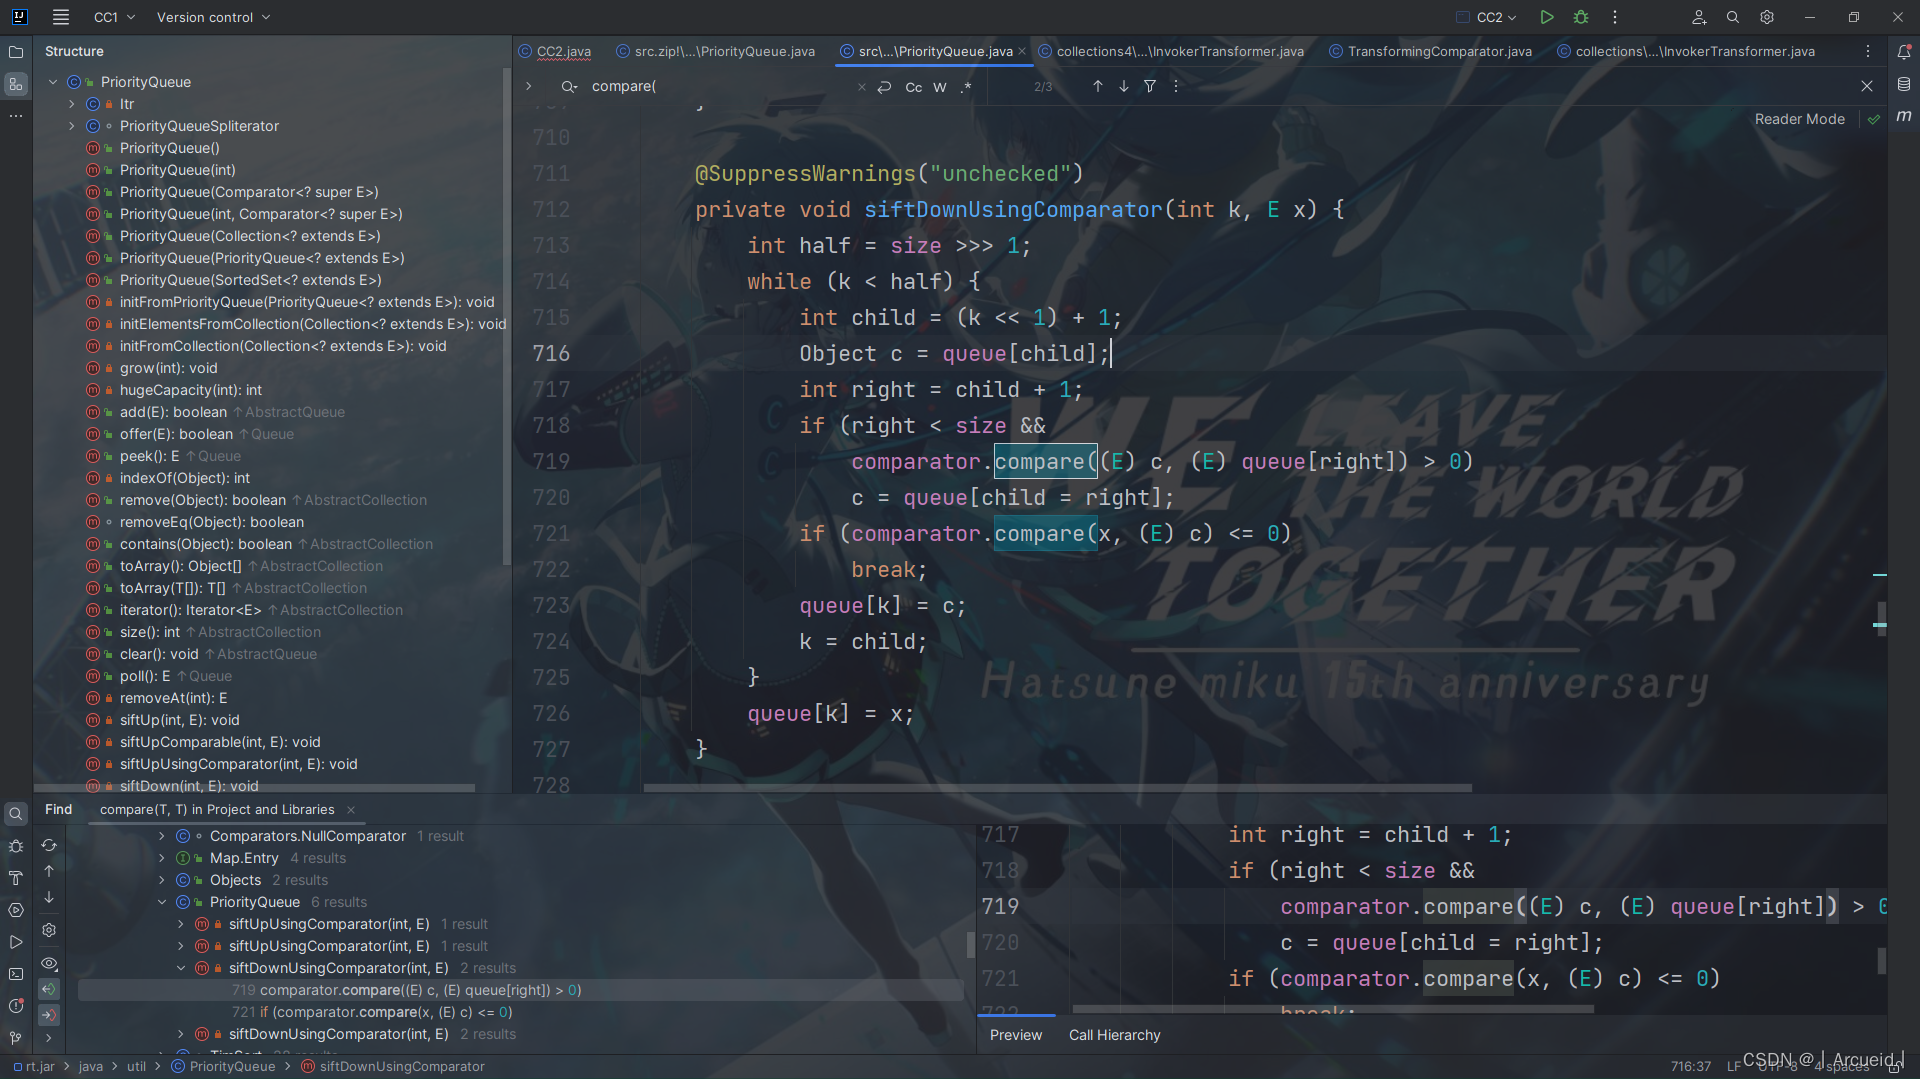This screenshot has width=1920, height=1079.
Task: Open the CC1 project dropdown
Action: (x=114, y=17)
